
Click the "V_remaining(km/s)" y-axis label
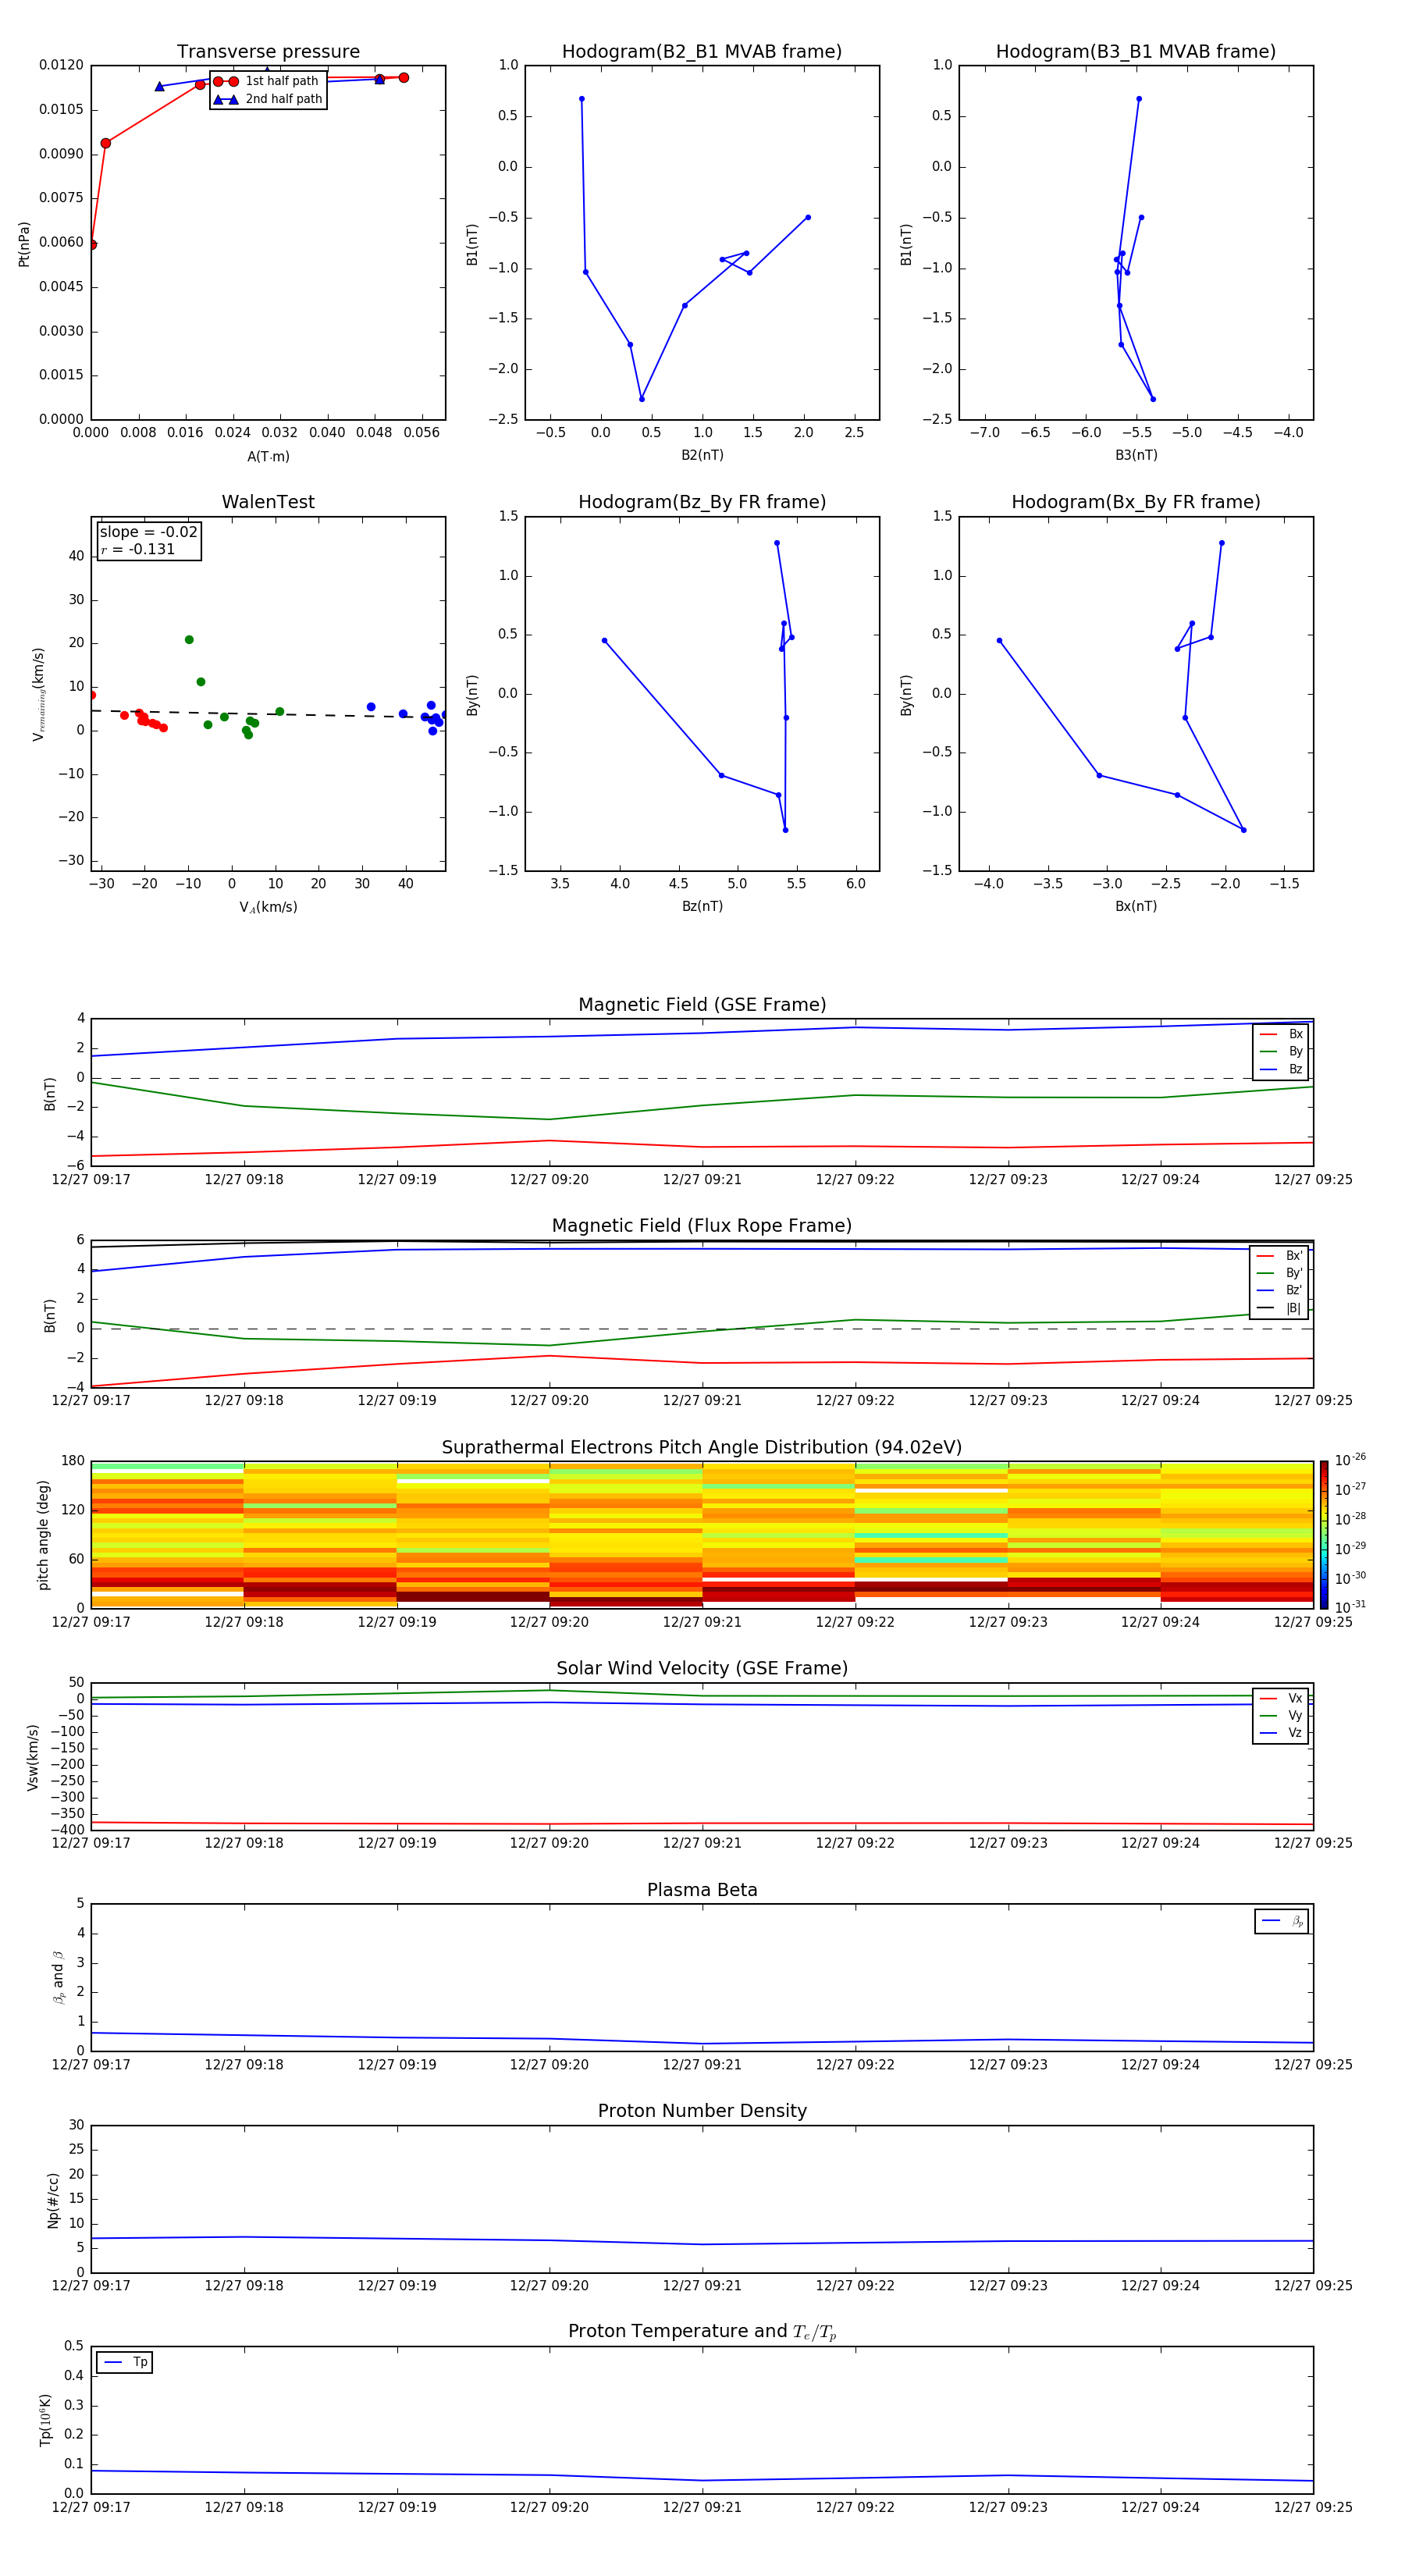point(38,694)
